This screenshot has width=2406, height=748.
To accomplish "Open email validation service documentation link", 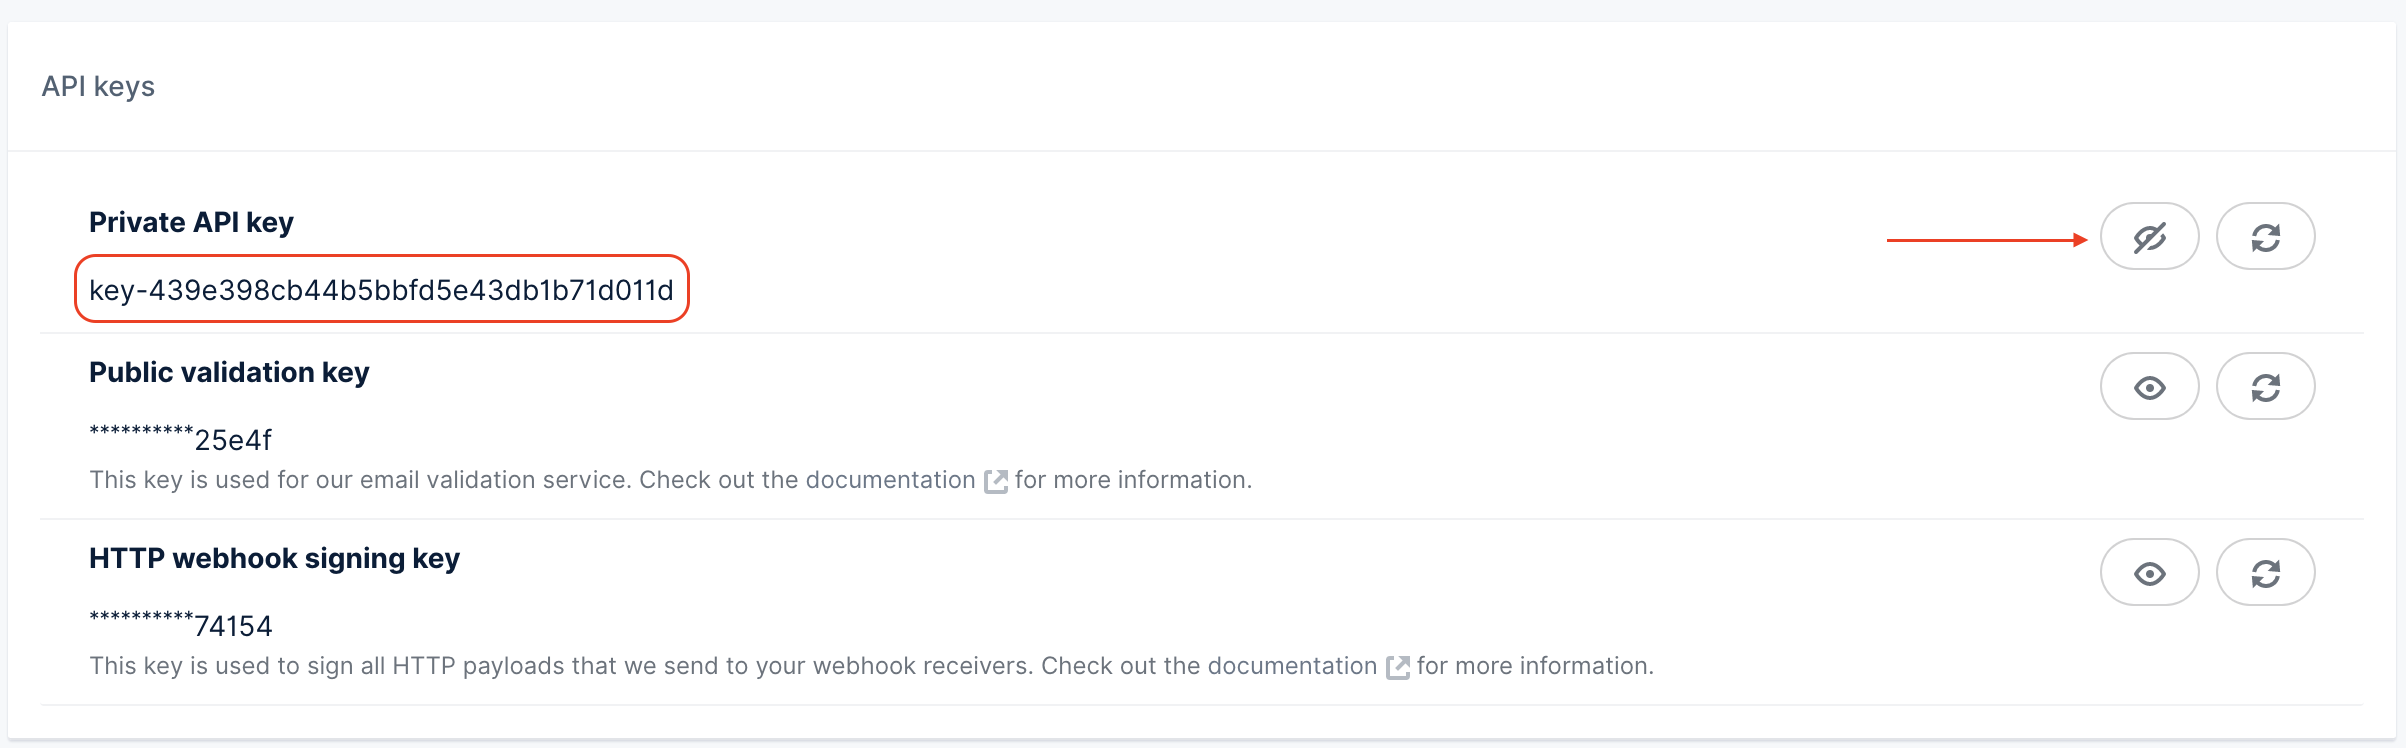I will point(890,481).
